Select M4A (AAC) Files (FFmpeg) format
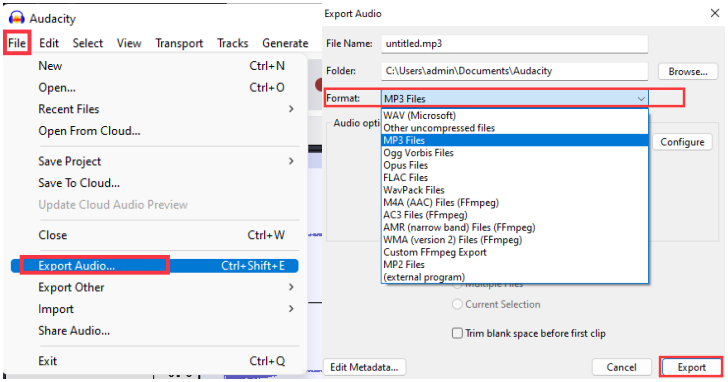Viewport: 728px width, 382px height. coord(514,202)
